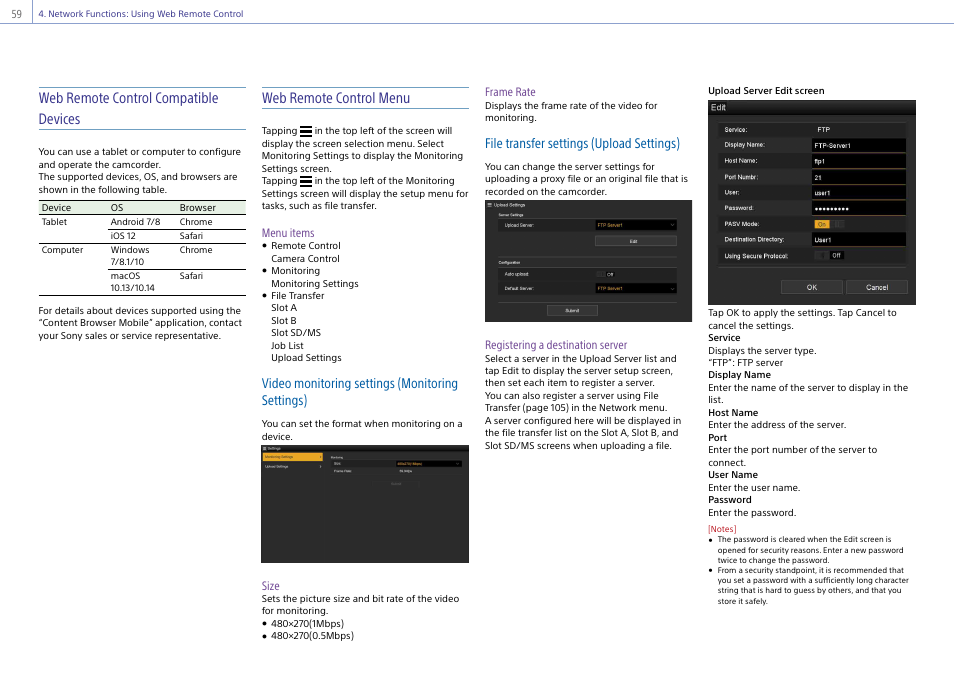954x675 pixels.
Task: Click the menu icon before 'in the top left of the Monitoring'
Action: 306,181
